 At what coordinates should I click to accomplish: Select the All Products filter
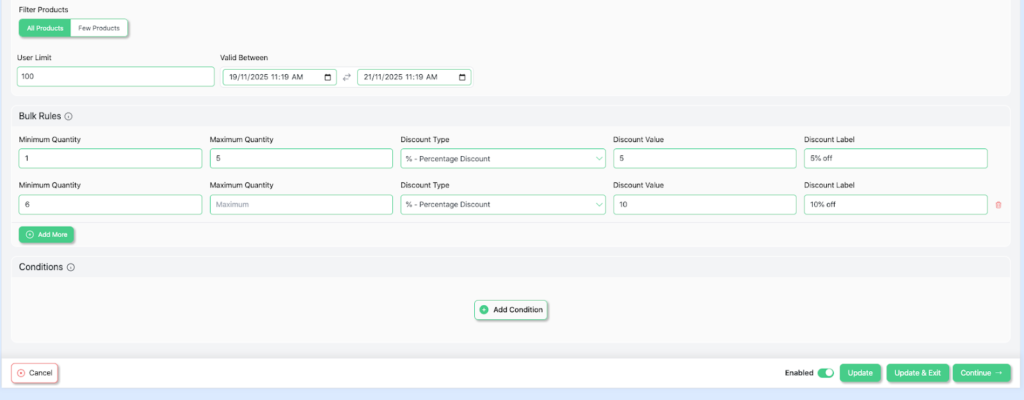(45, 28)
